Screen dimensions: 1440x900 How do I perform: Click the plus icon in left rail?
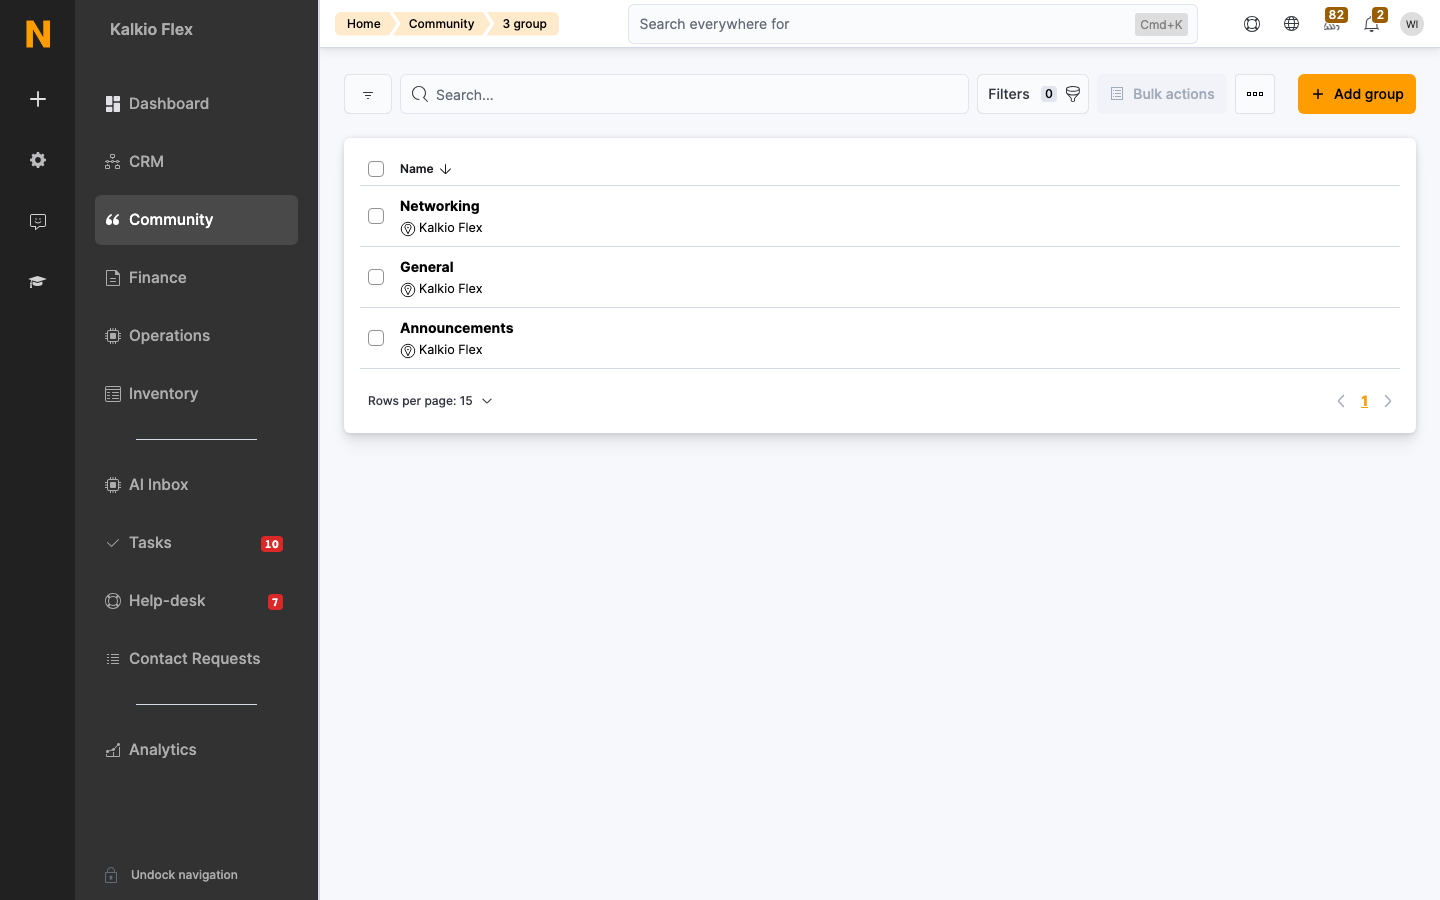click(38, 99)
